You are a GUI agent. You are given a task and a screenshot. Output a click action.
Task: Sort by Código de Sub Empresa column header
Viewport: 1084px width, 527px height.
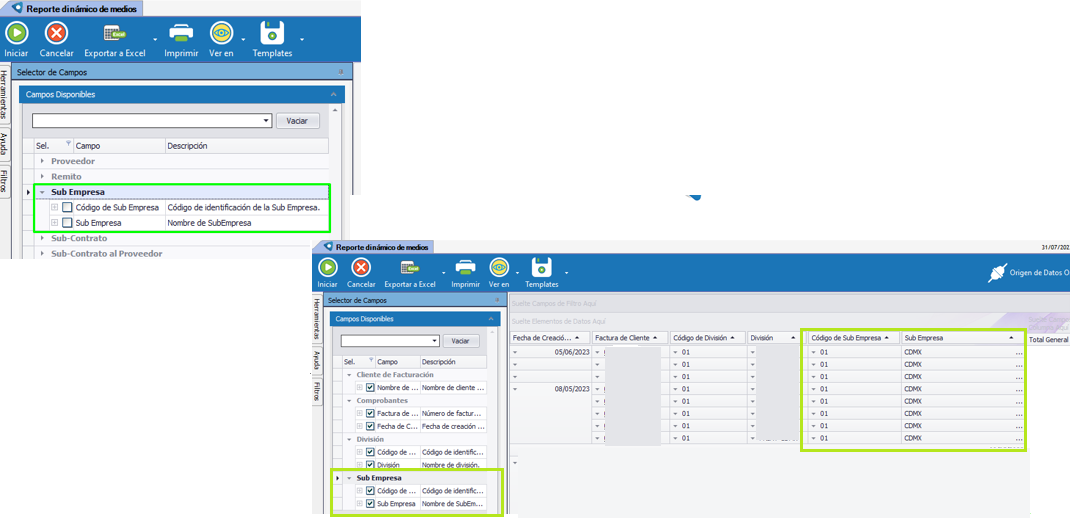[854, 338]
